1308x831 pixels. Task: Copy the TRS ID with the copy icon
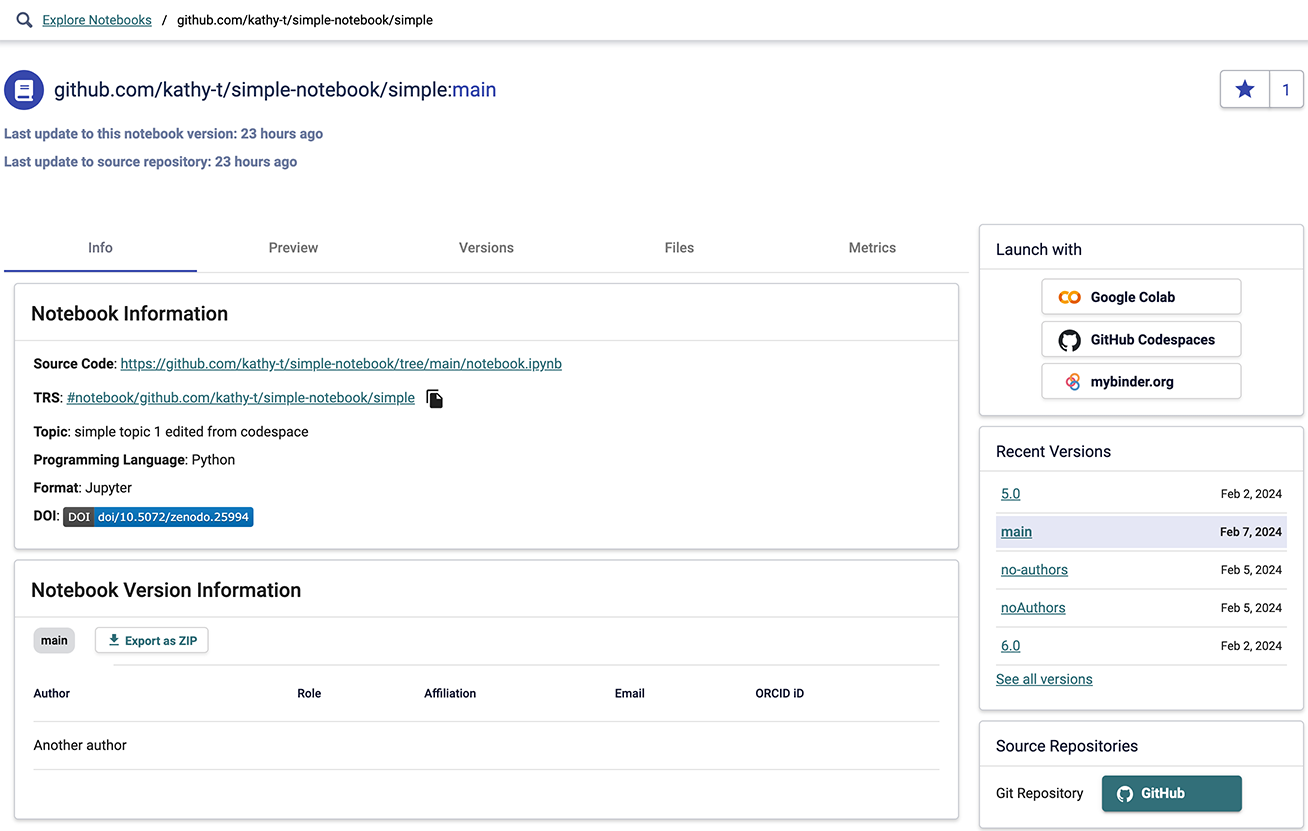(434, 399)
